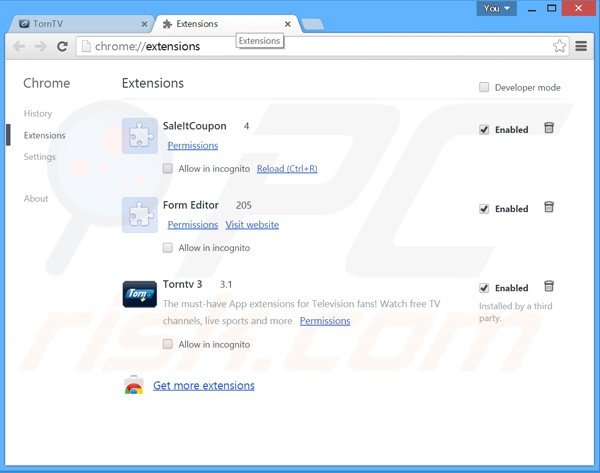This screenshot has width=600, height=473.
Task: Remove Form Editor via trash icon
Action: [548, 207]
